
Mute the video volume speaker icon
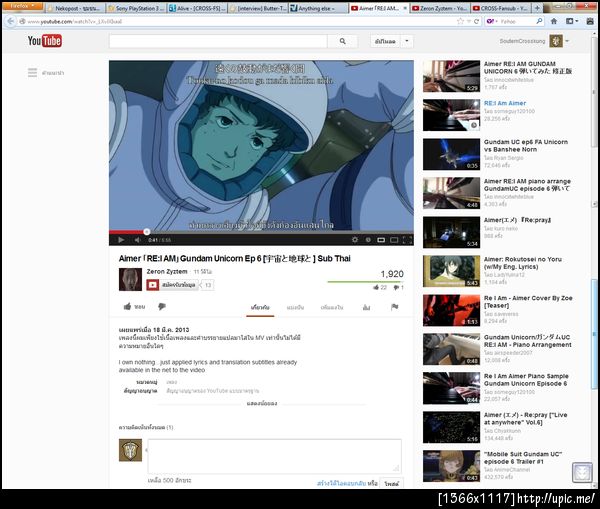click(x=138, y=240)
